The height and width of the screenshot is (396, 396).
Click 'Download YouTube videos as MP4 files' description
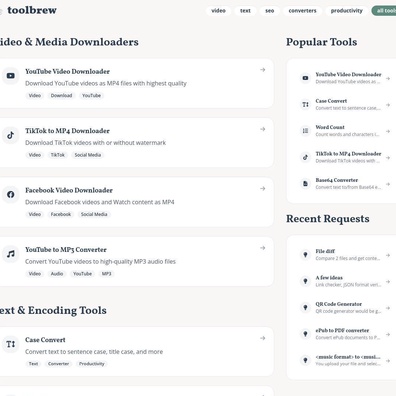click(106, 83)
